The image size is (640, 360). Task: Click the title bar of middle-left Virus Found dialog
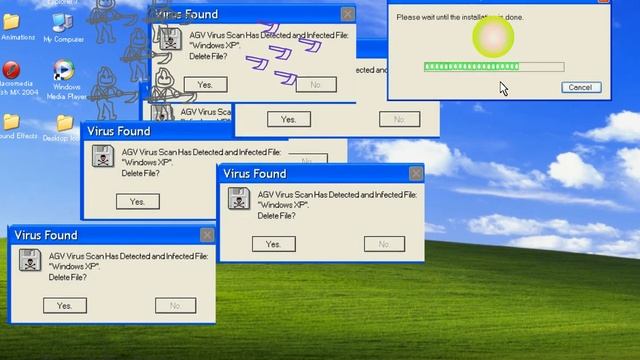[157, 131]
